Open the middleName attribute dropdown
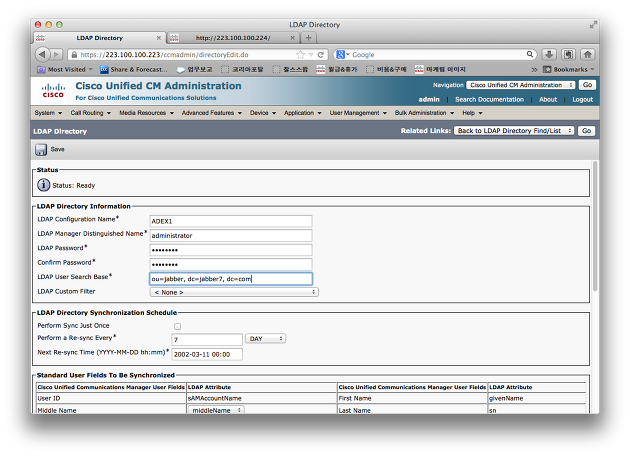The width and height of the screenshot is (630, 456). [x=216, y=410]
